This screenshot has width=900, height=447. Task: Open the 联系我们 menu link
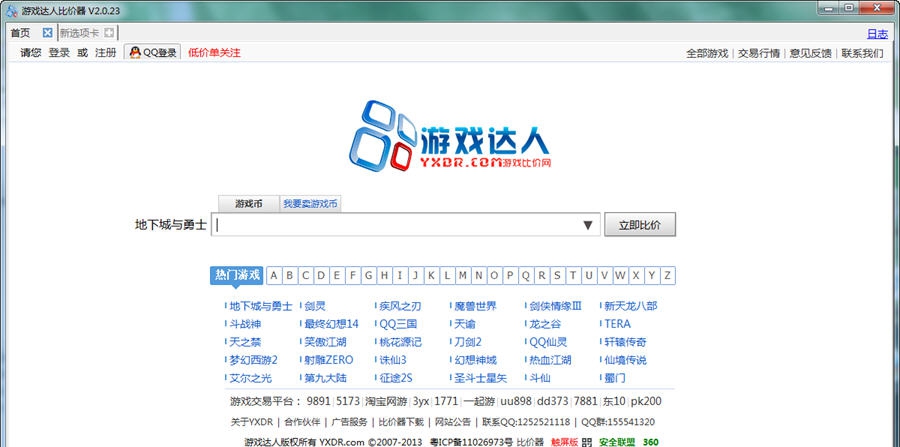862,53
